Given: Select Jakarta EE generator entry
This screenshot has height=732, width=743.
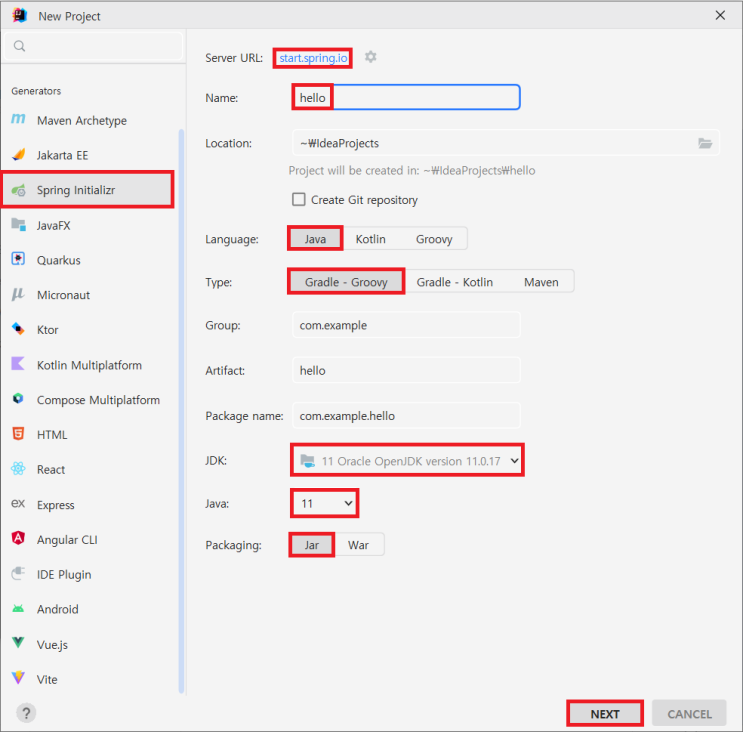Looking at the screenshot, I should [x=88, y=155].
